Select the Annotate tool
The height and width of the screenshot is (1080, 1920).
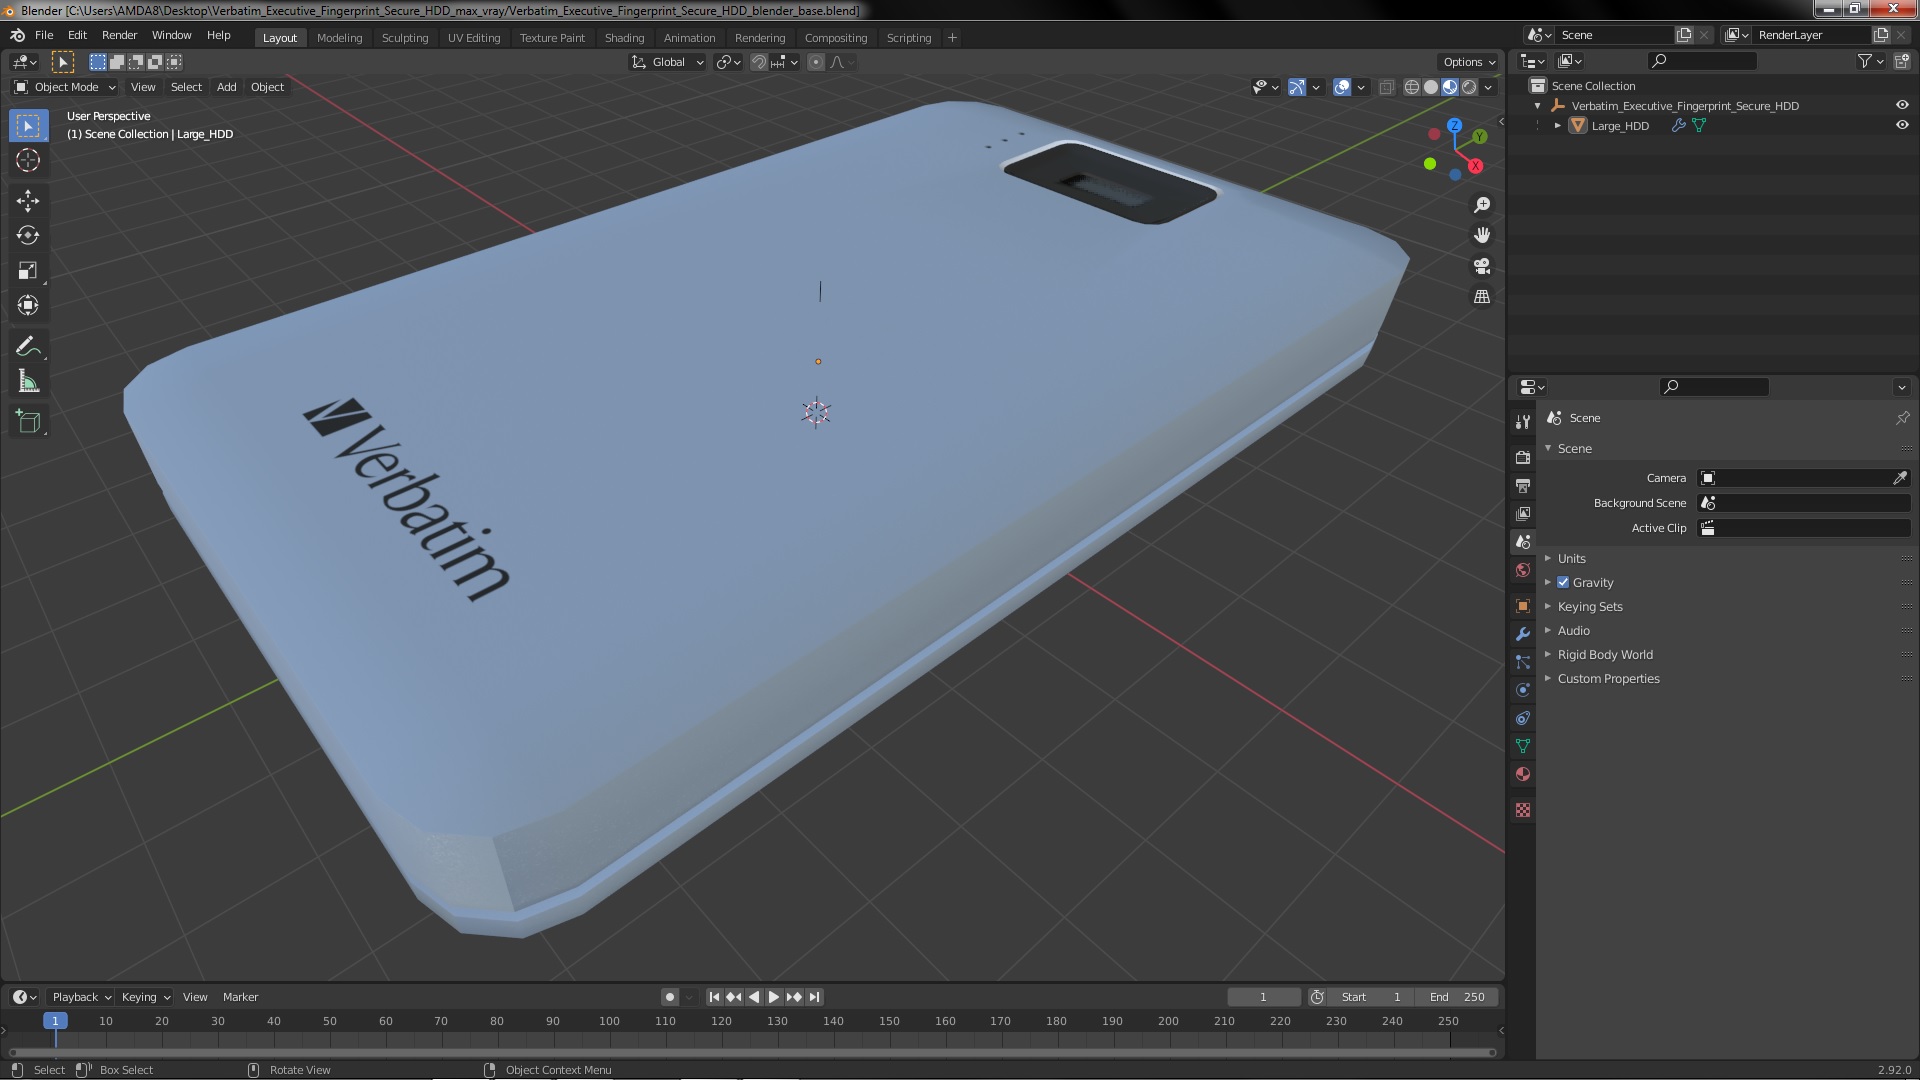pyautogui.click(x=28, y=347)
